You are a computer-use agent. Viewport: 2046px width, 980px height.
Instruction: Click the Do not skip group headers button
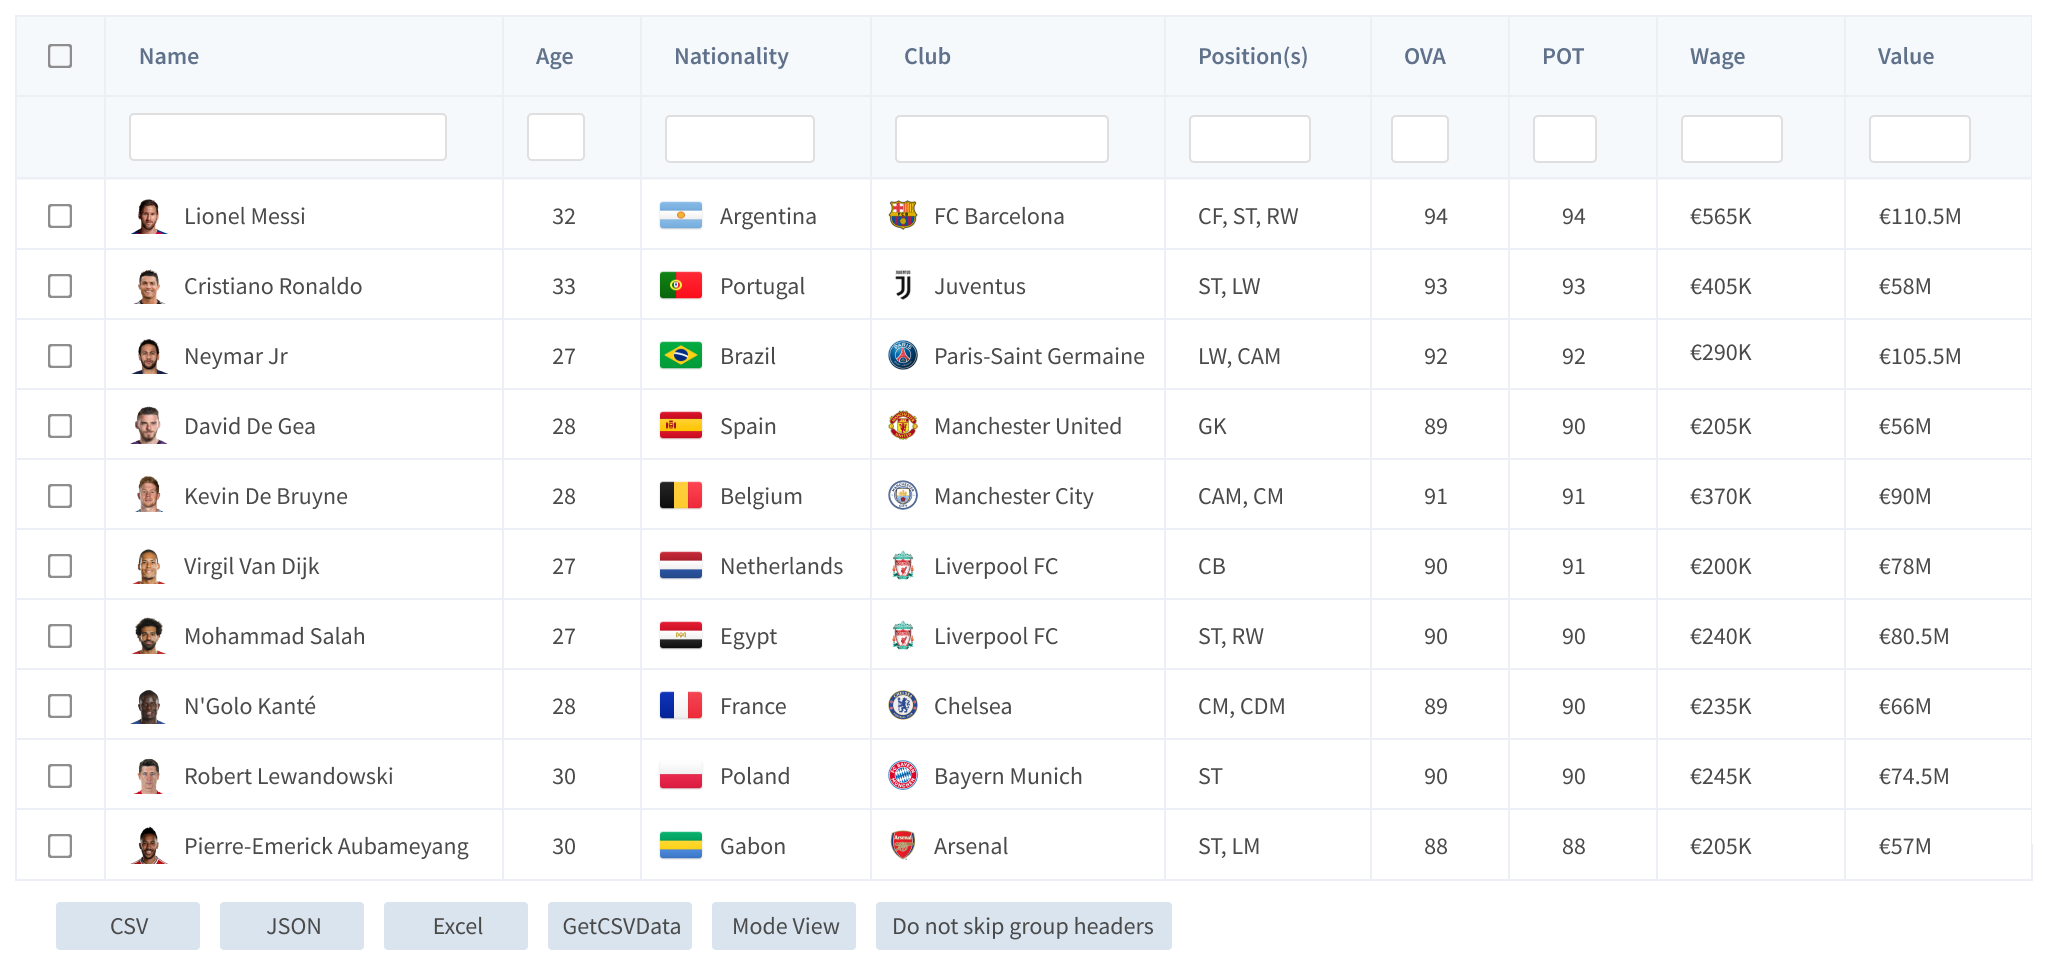(1022, 926)
